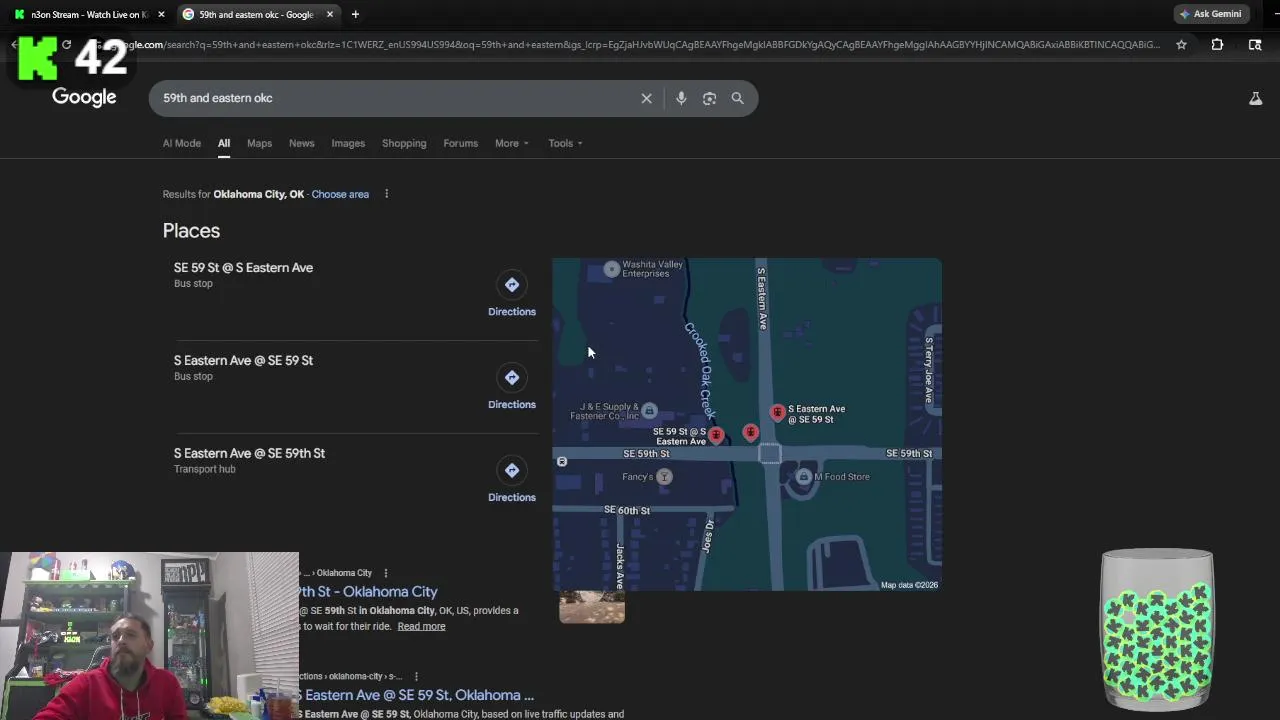
Task: Get directions to S Eastern Ave @ SE 59th St hub
Action: [512, 482]
